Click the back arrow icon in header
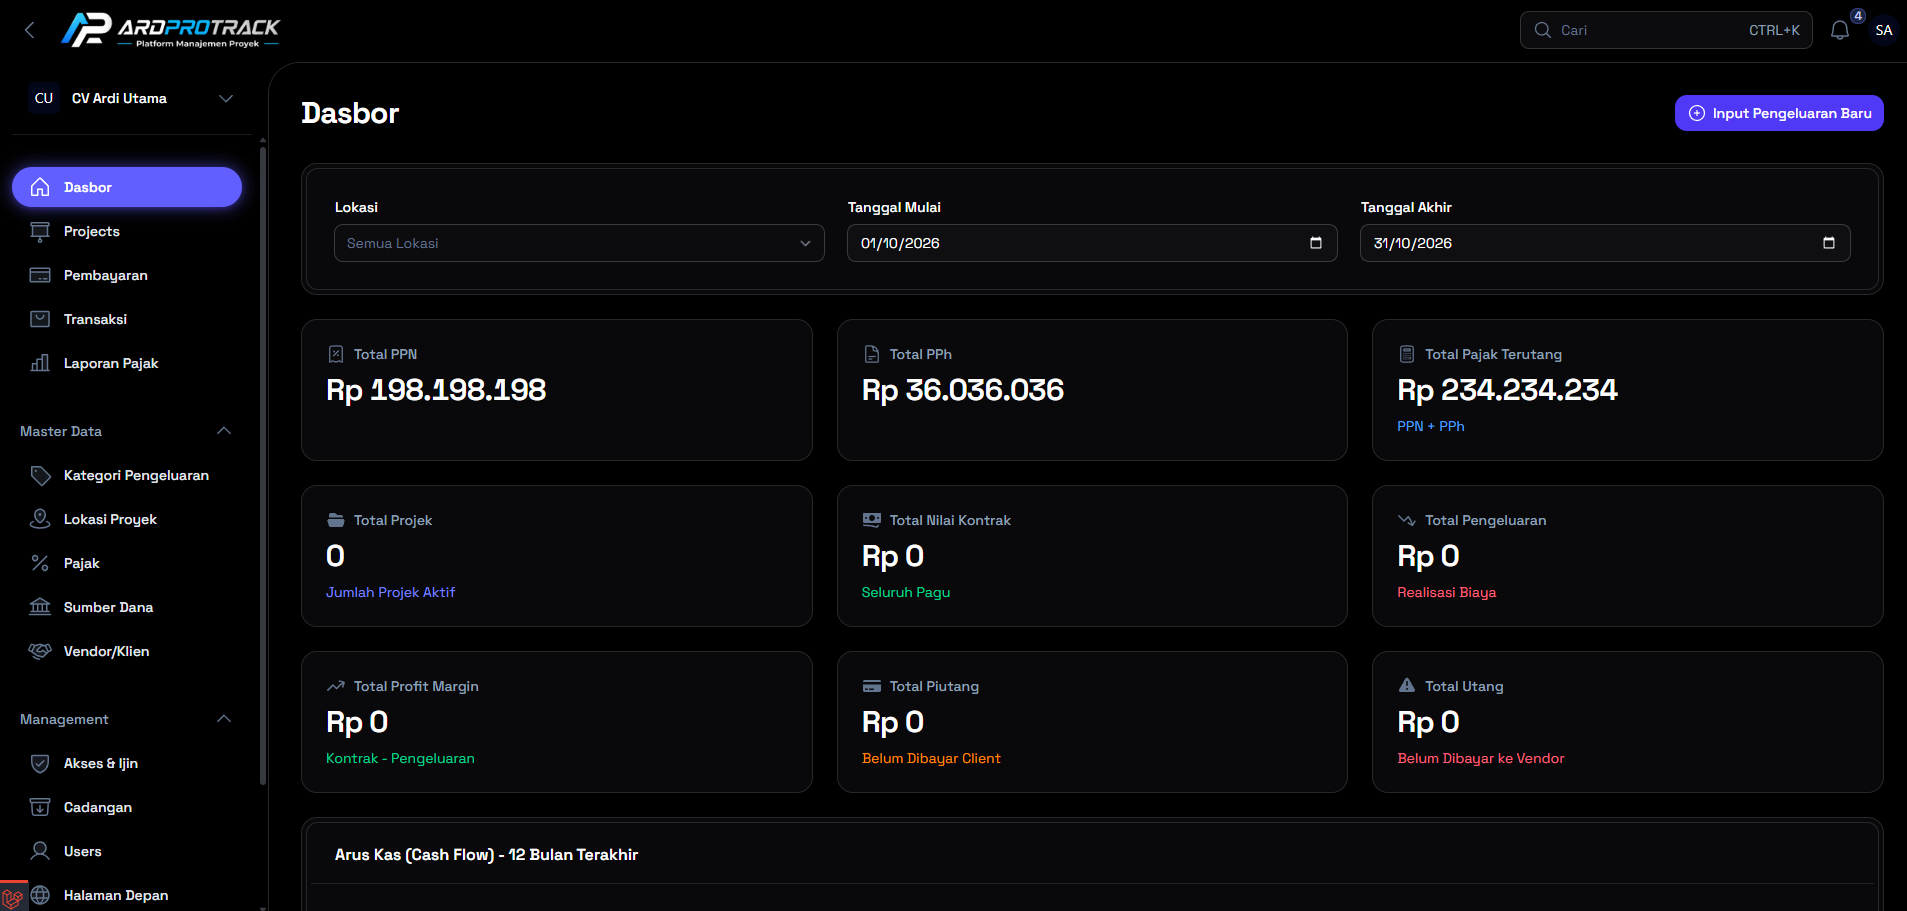This screenshot has width=1907, height=911. click(x=30, y=30)
